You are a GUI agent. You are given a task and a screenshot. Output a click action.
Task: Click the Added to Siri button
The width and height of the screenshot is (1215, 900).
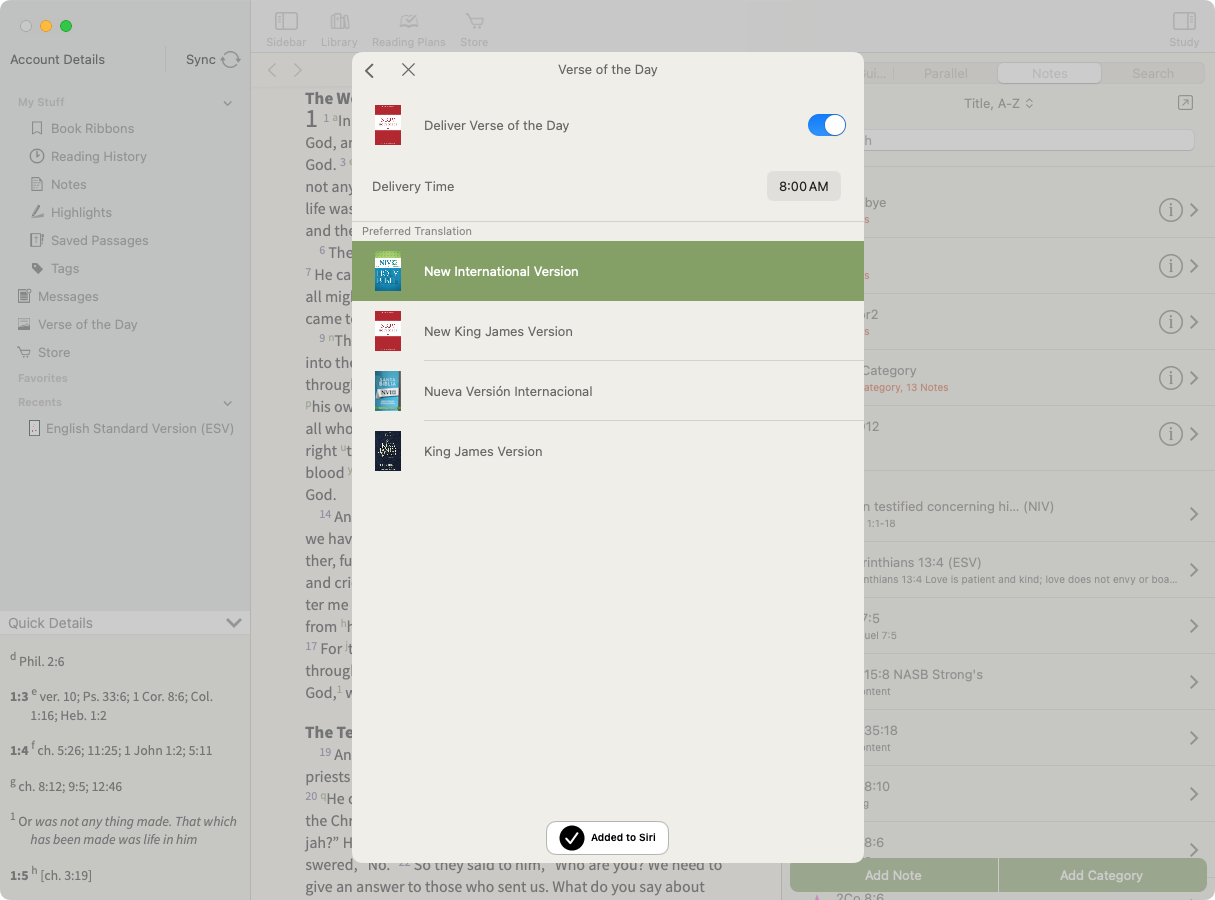pyautogui.click(x=608, y=838)
